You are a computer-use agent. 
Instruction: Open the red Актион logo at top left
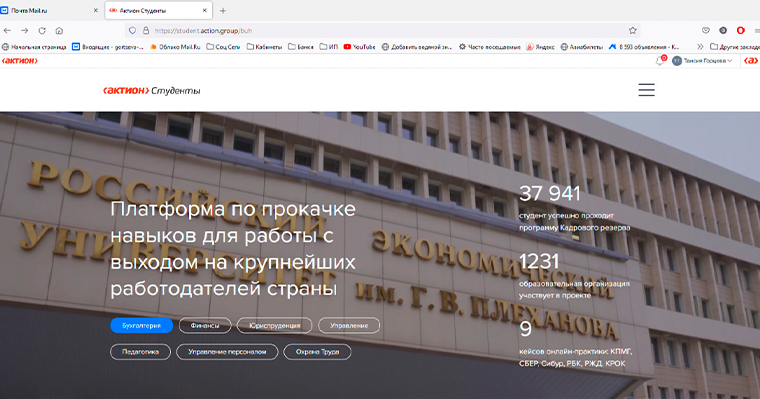tap(19, 61)
